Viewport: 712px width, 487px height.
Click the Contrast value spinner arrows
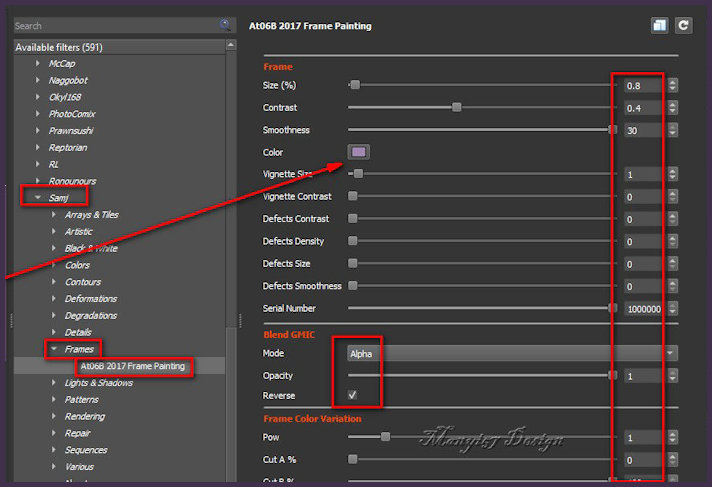673,108
